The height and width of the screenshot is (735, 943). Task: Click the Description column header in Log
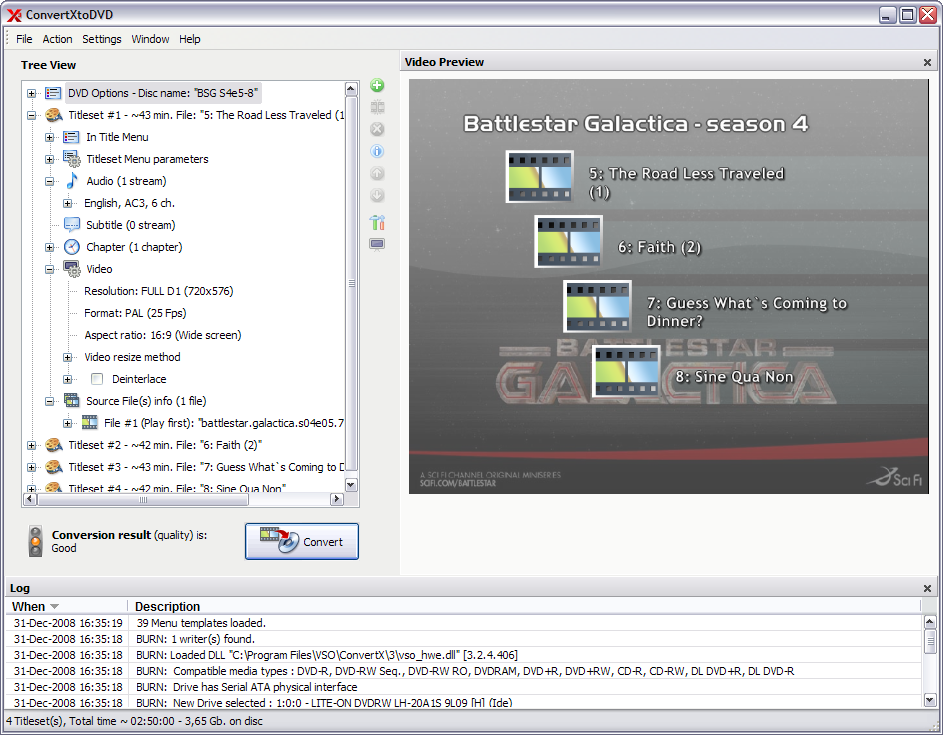pyautogui.click(x=524, y=606)
